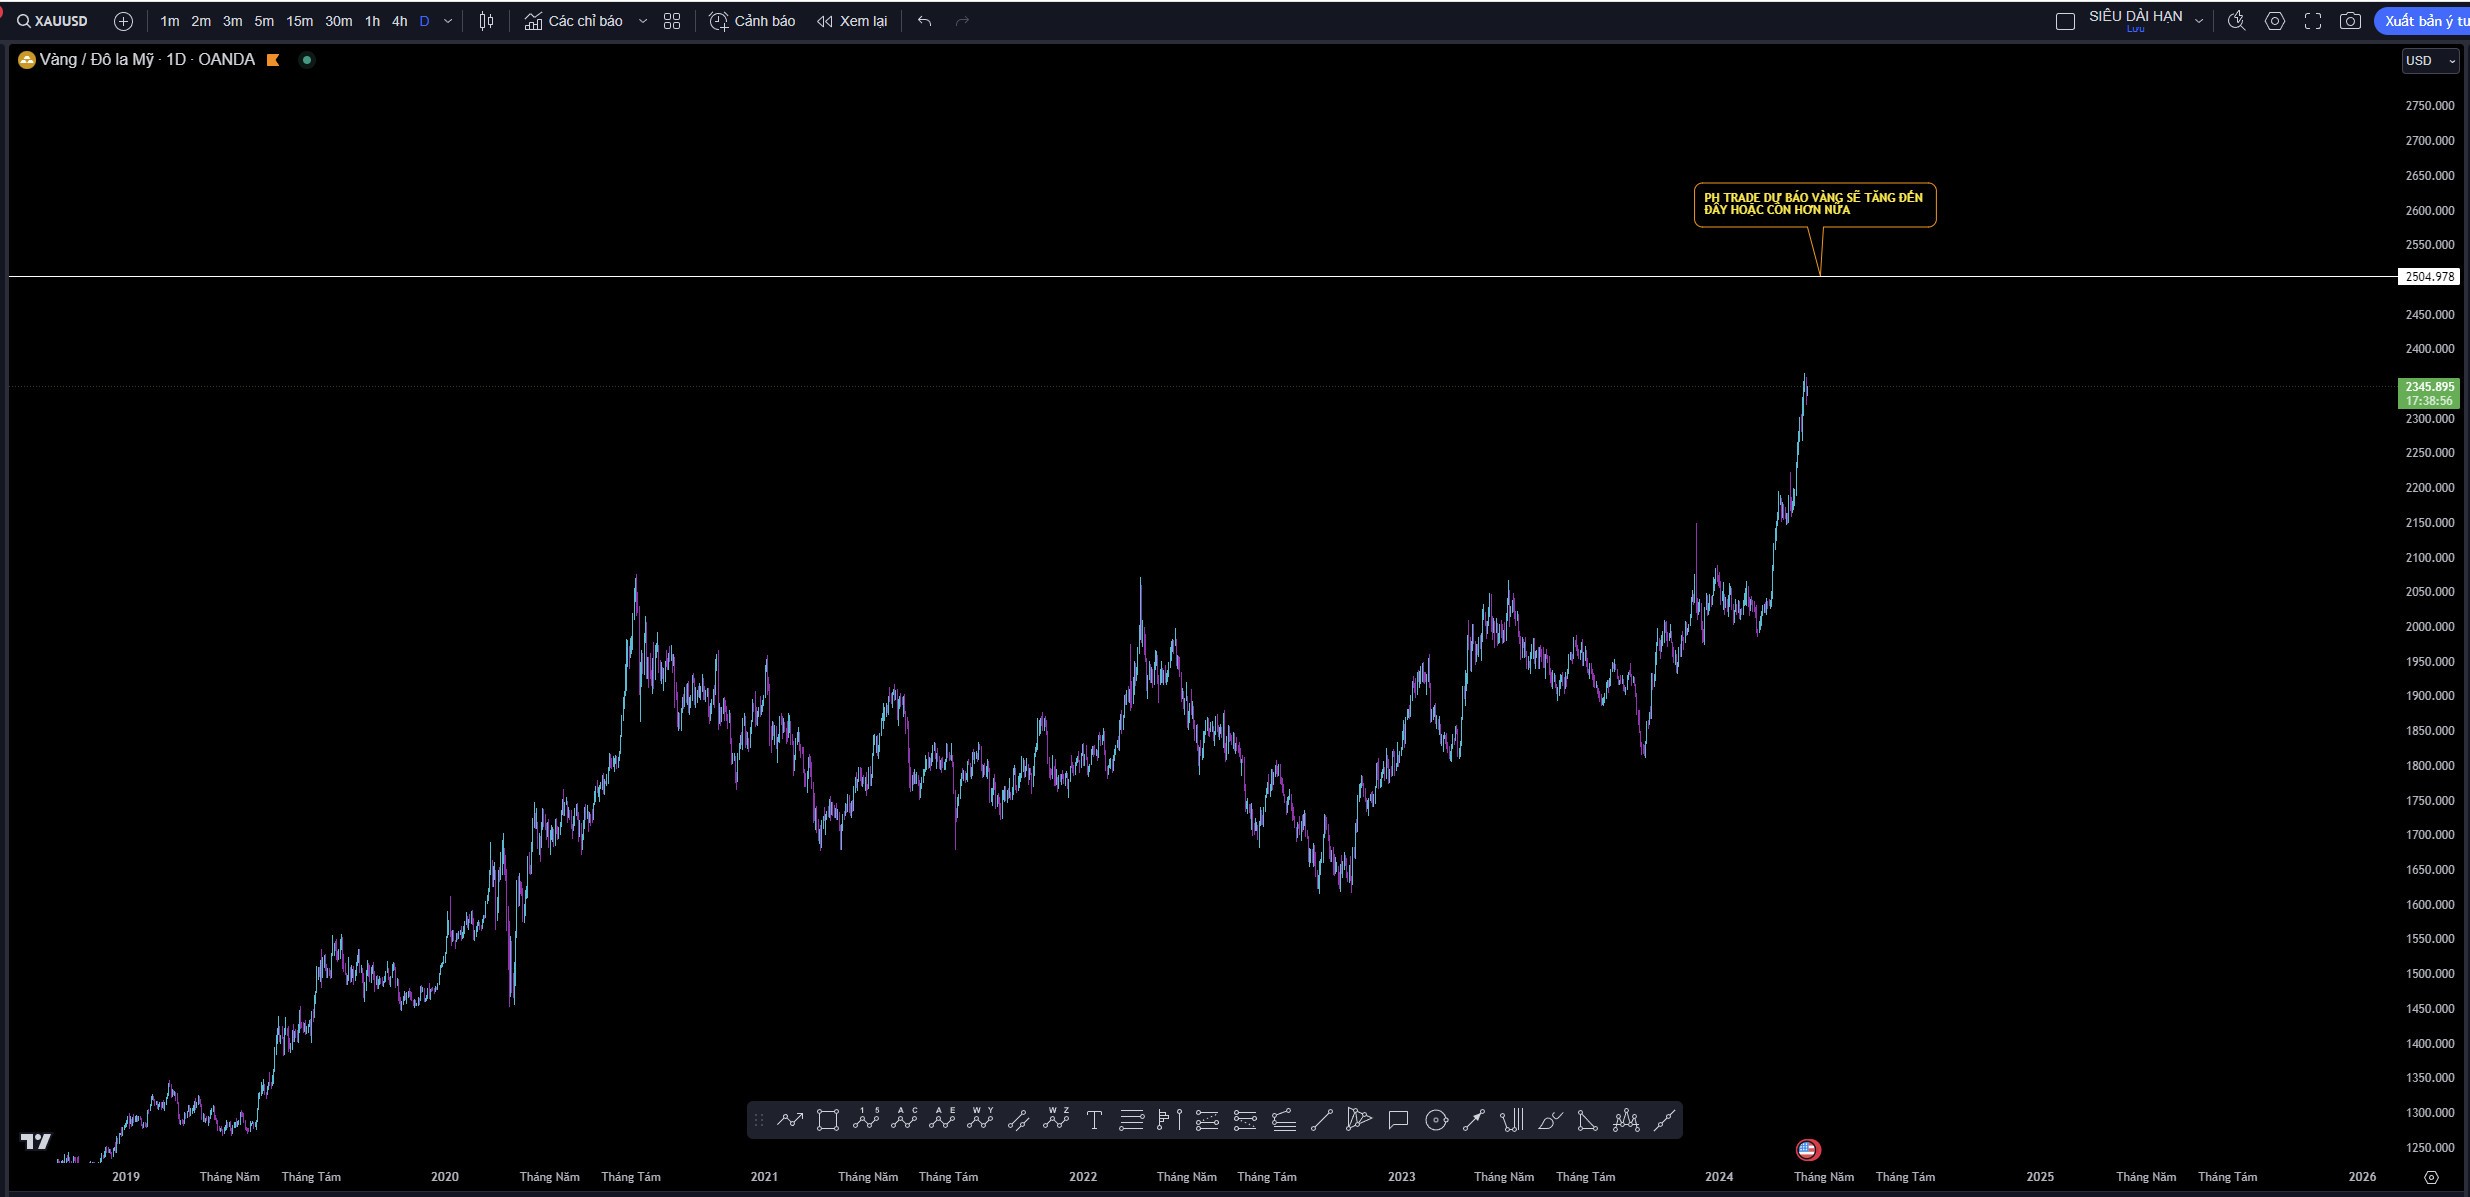Open chart settings with the gear icon
Image resolution: width=2470 pixels, height=1197 pixels.
coord(2275,20)
